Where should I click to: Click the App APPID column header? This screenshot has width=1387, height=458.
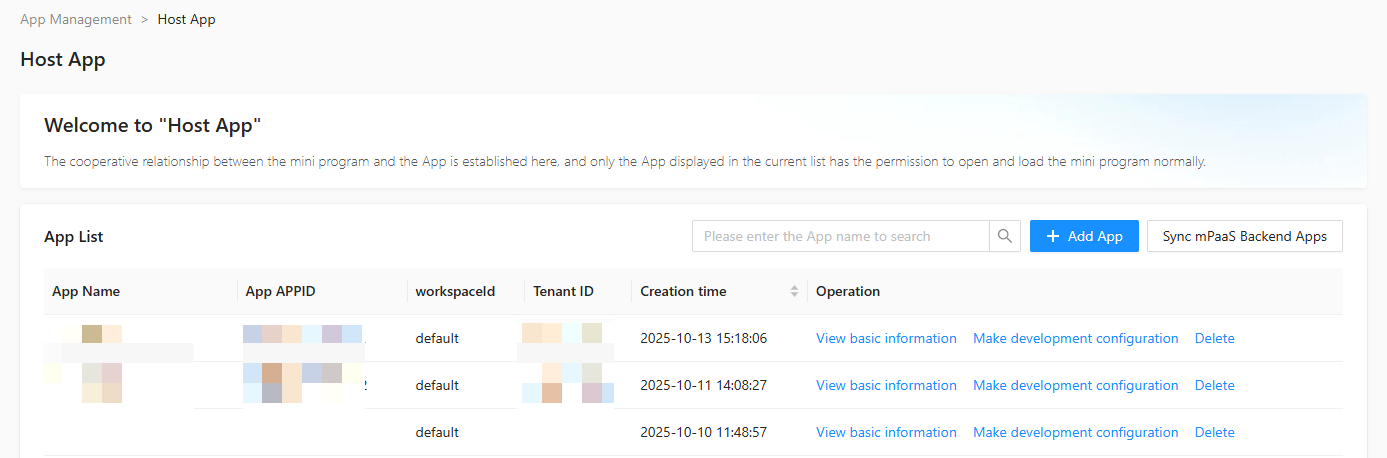281,291
